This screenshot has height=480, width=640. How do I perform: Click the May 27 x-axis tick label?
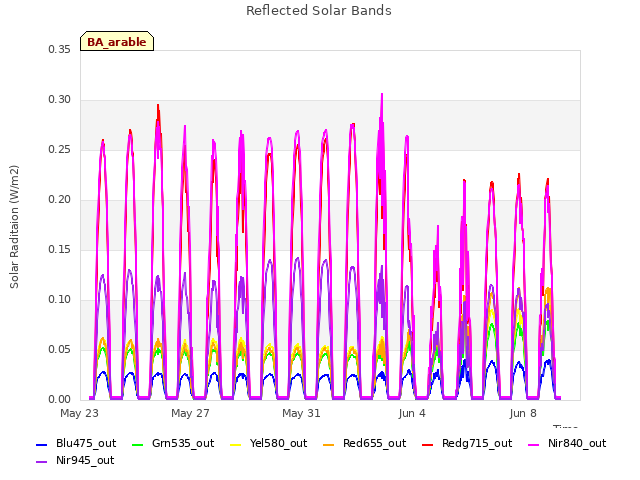190,413
